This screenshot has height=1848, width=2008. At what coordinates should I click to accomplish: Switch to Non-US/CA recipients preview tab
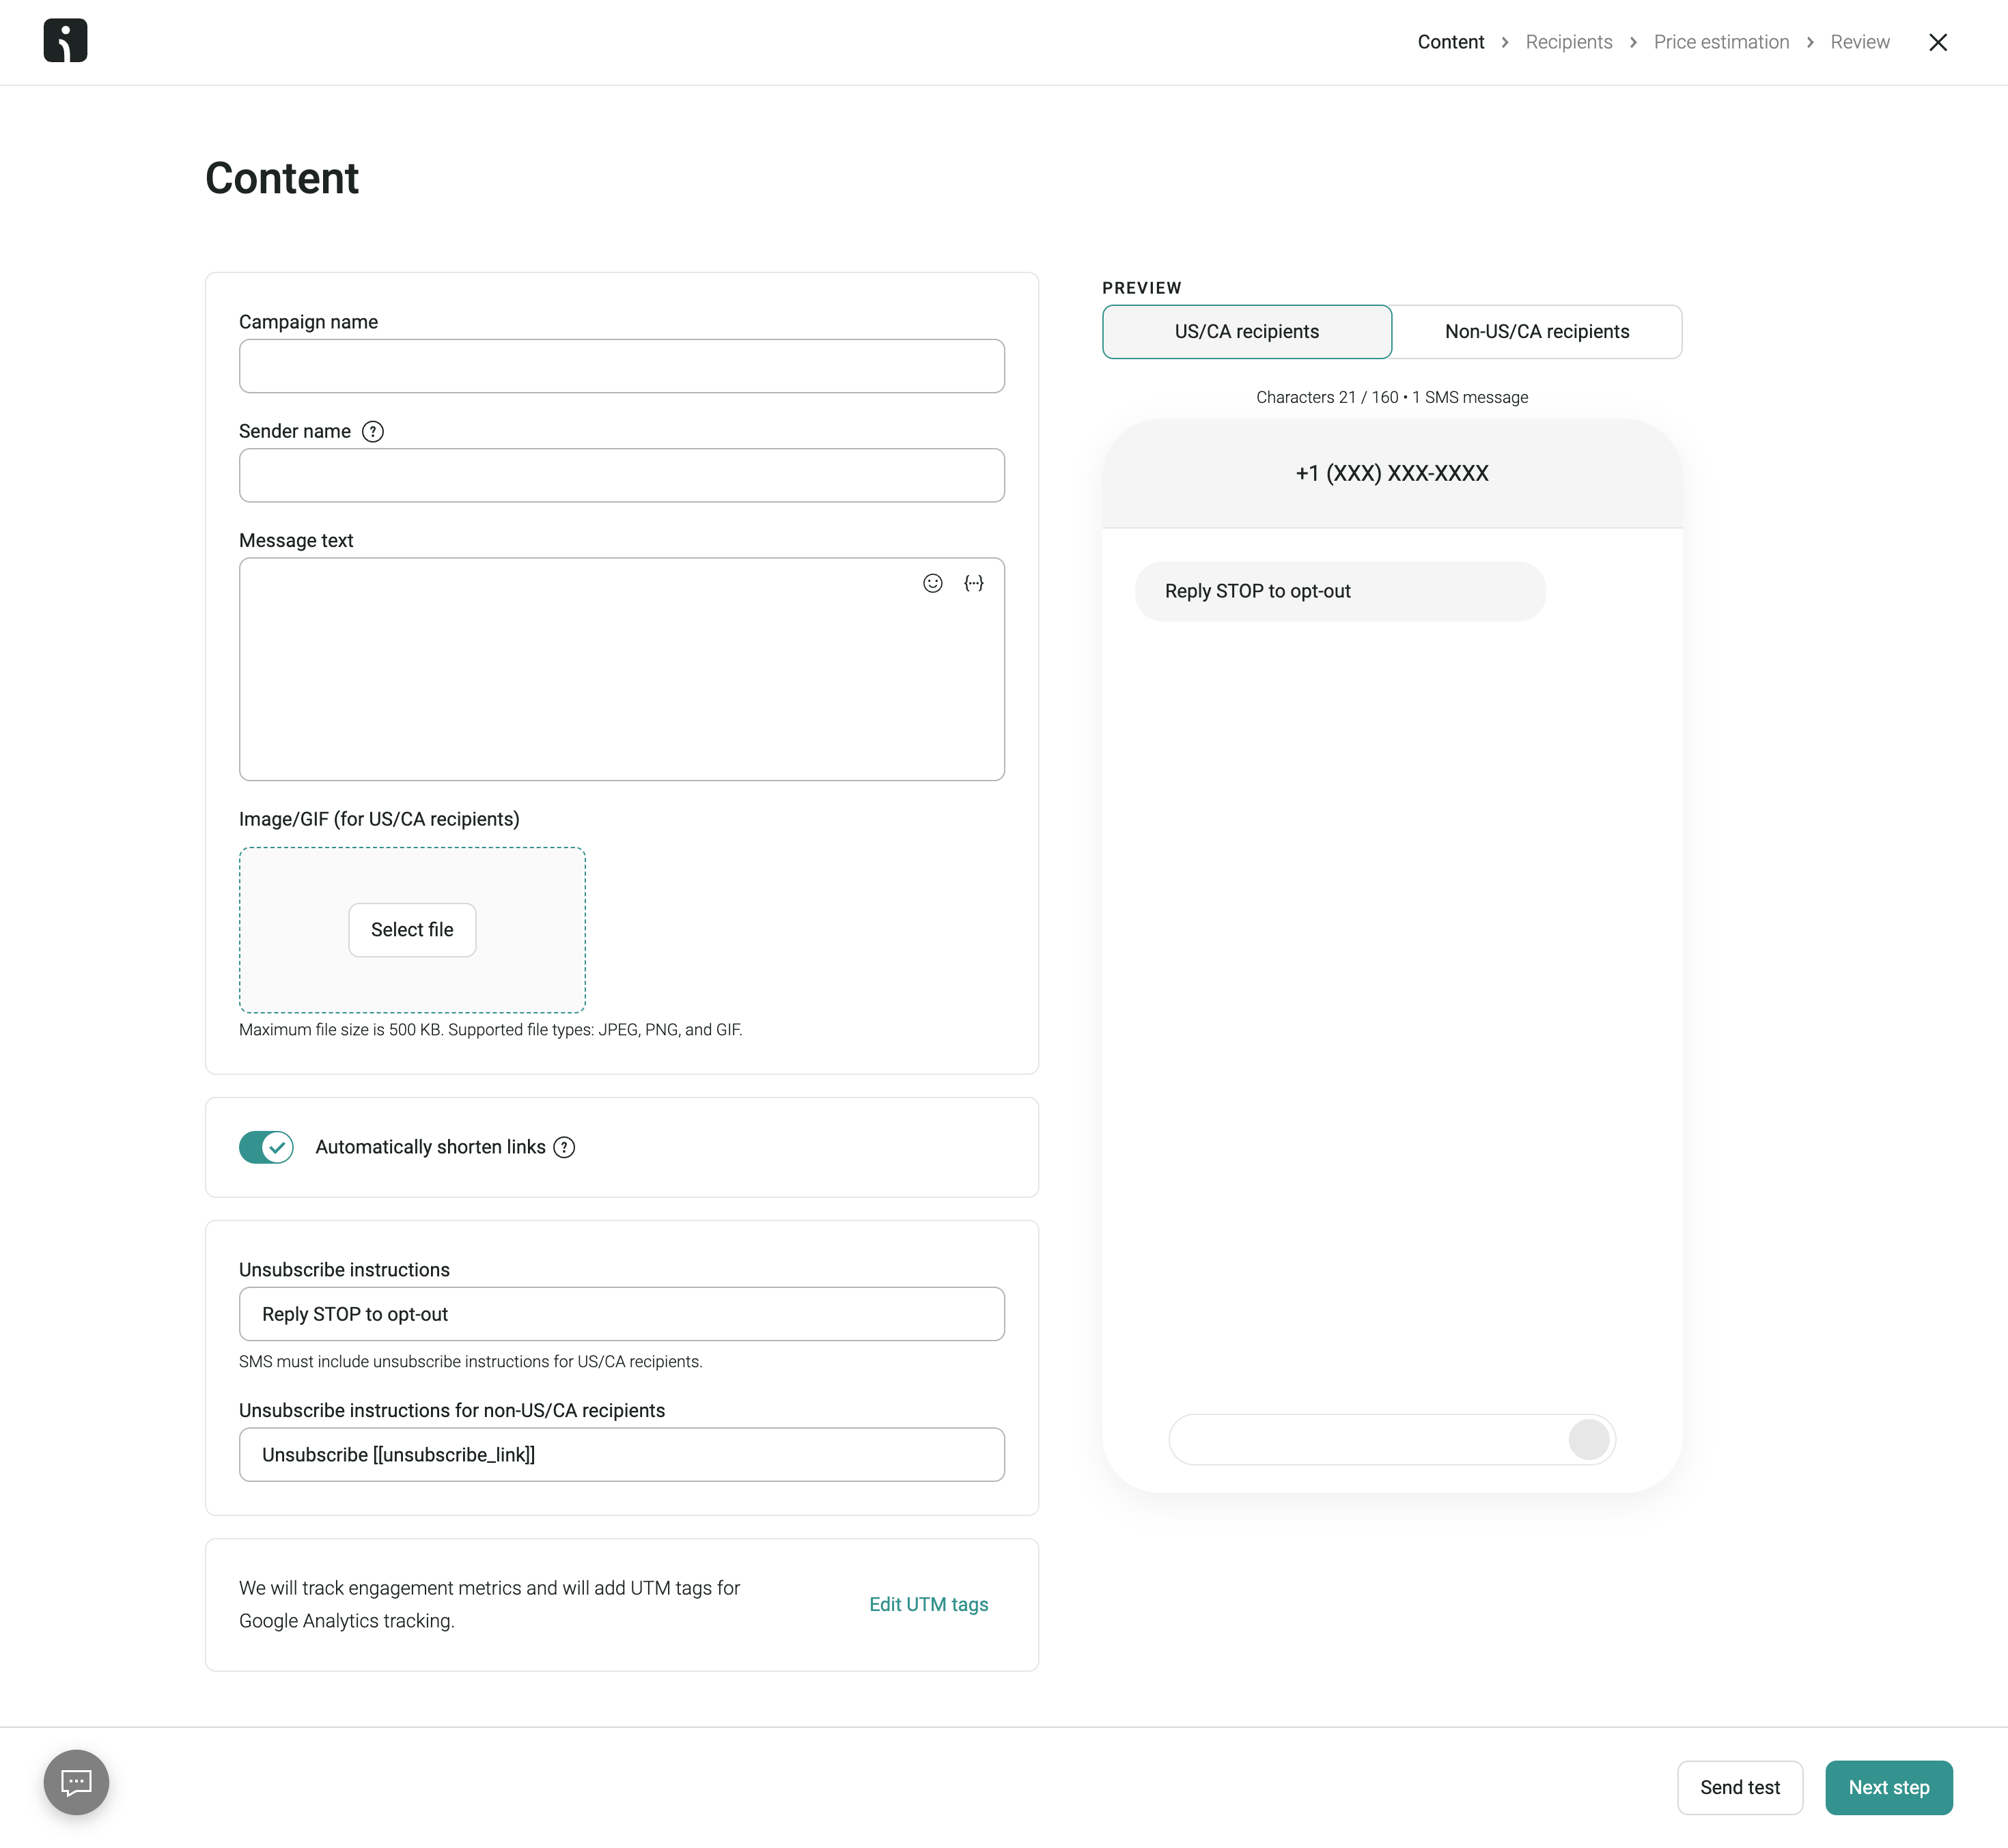(1536, 331)
